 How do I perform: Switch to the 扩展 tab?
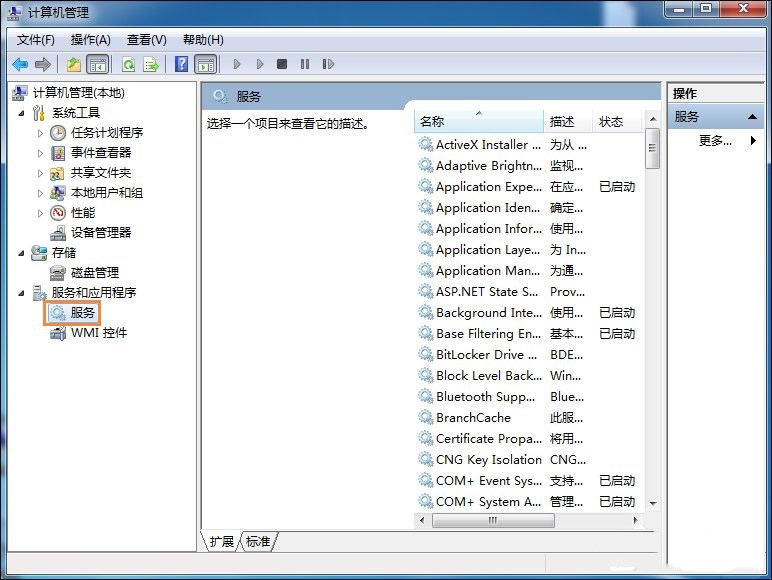point(222,542)
